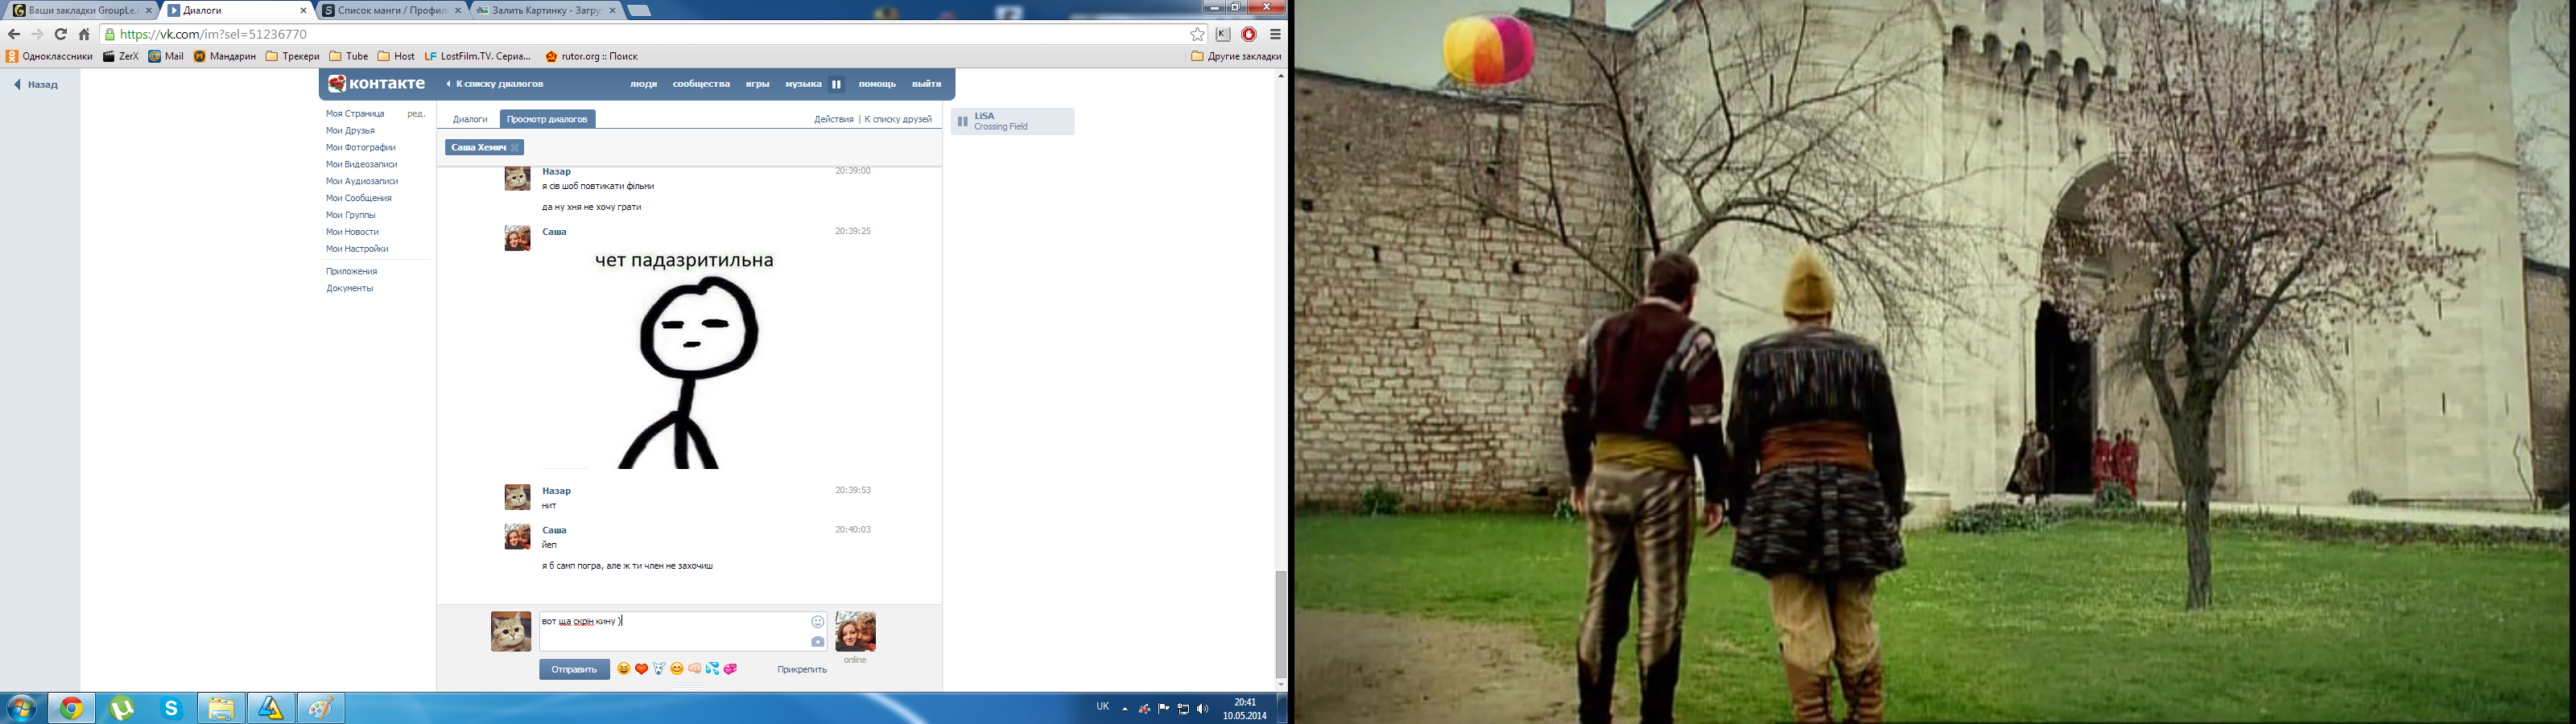Attach a photo with the camera icon

pyautogui.click(x=817, y=642)
